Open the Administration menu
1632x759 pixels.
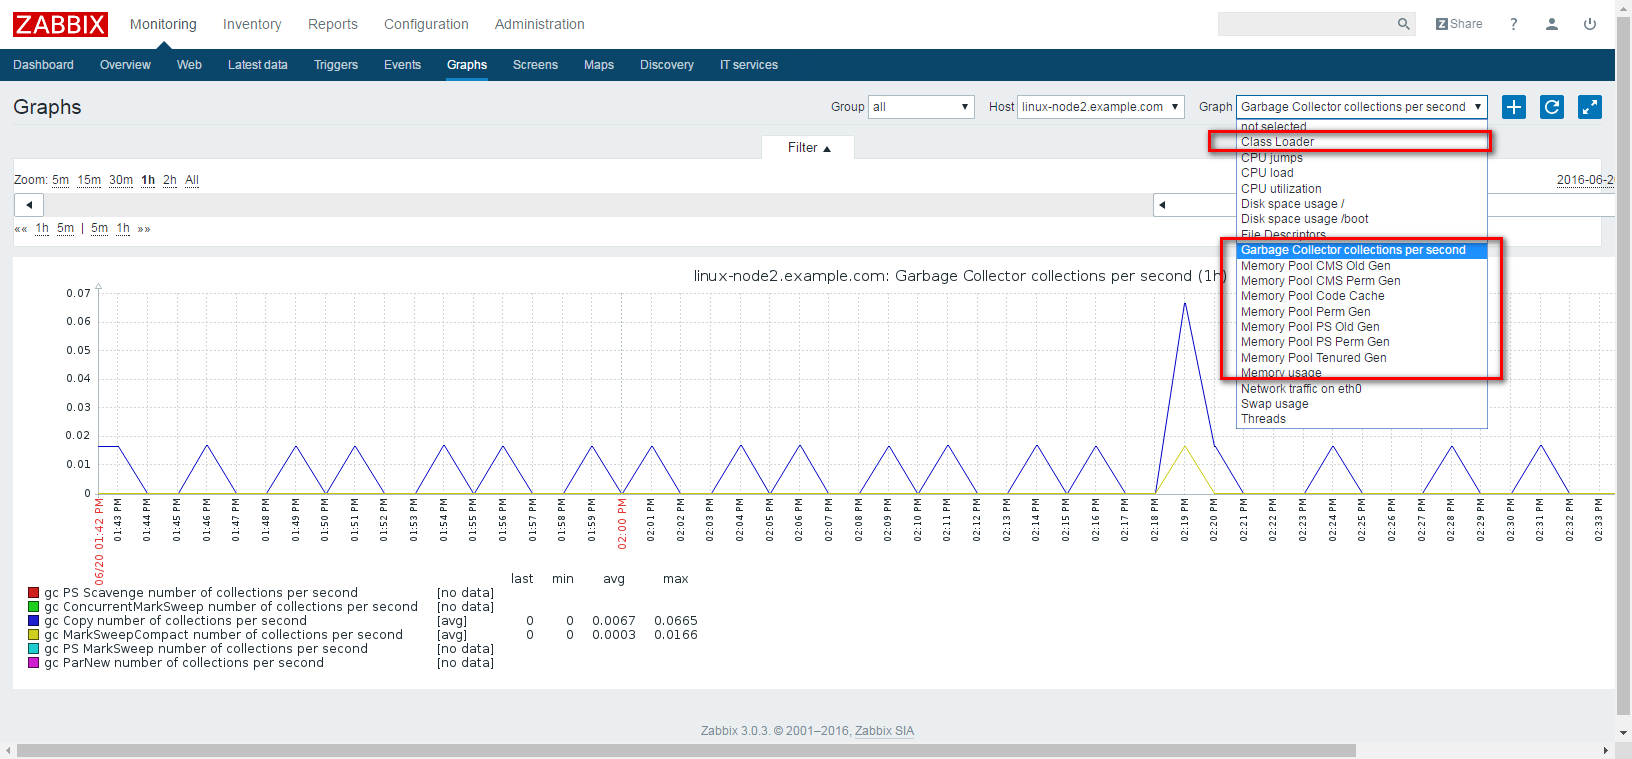pyautogui.click(x=539, y=24)
